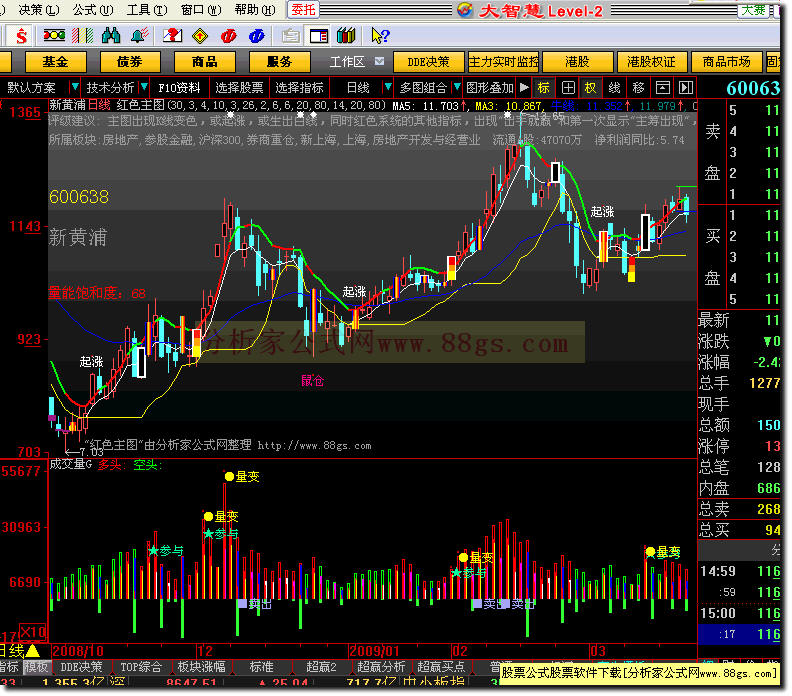Click the 主力实时监控 button
Viewport: 792px width, 696px height.
click(x=503, y=62)
